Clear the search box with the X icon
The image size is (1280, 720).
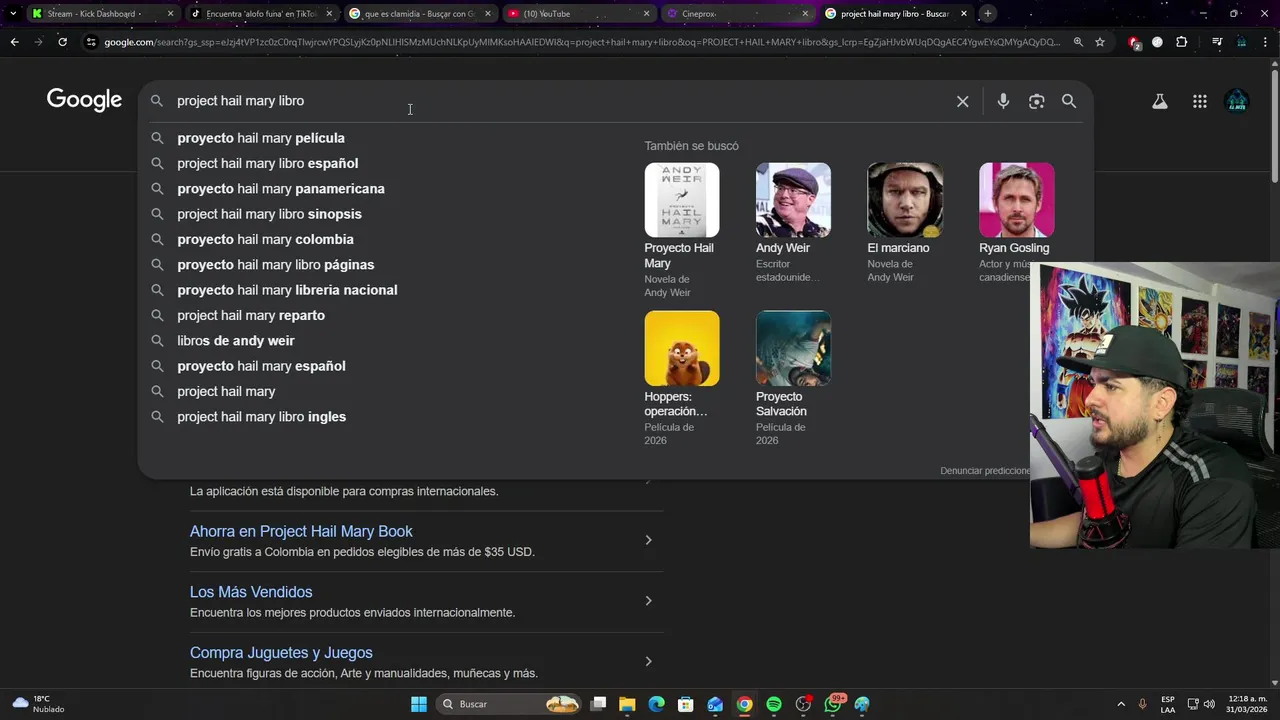(962, 101)
